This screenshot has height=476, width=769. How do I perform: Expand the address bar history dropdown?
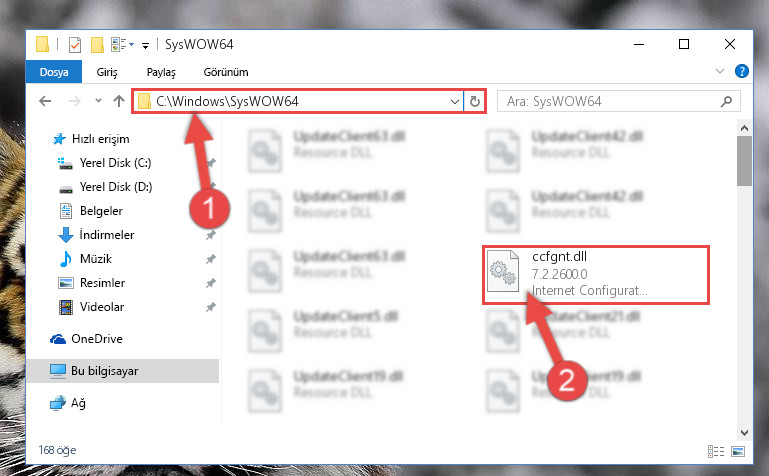[455, 101]
